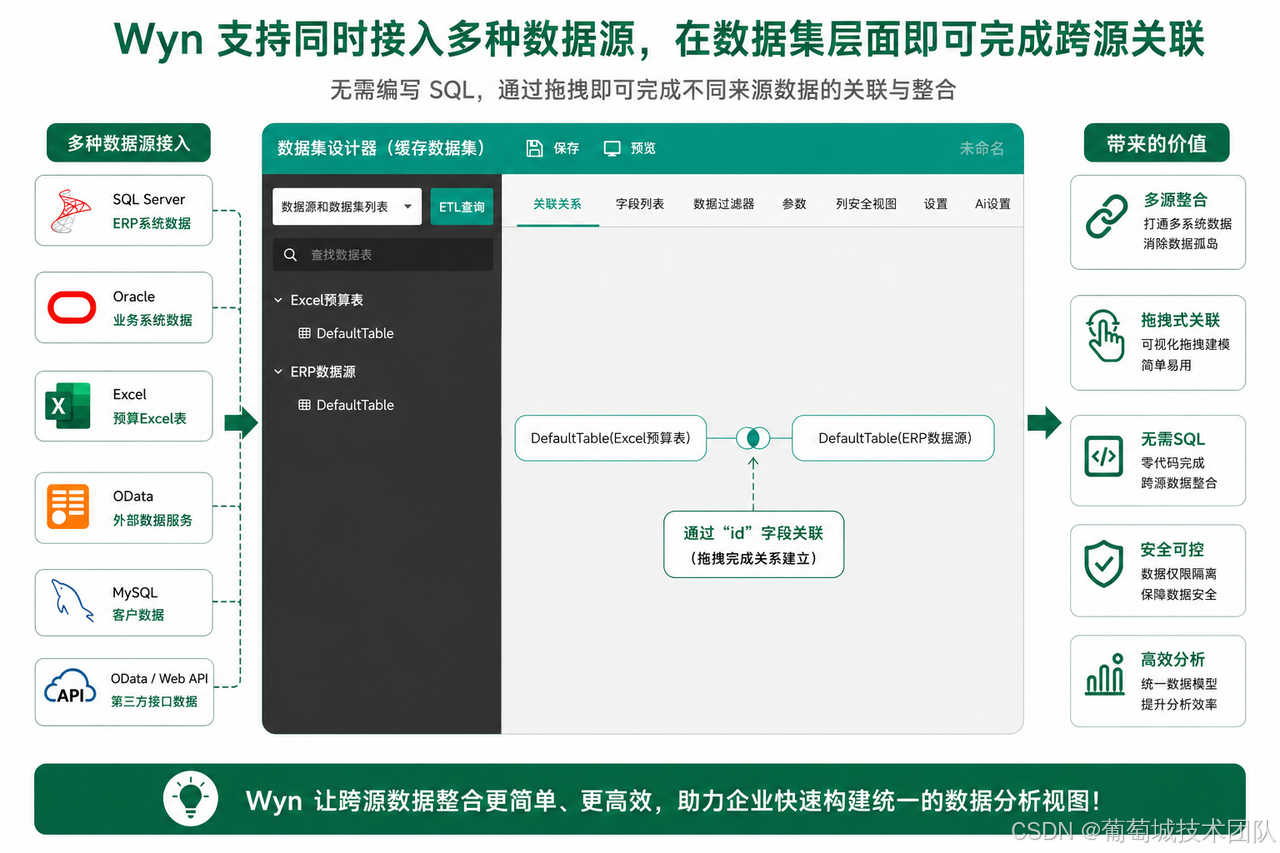1280x853 pixels.
Task: Click the 预览 button label
Action: (x=643, y=148)
